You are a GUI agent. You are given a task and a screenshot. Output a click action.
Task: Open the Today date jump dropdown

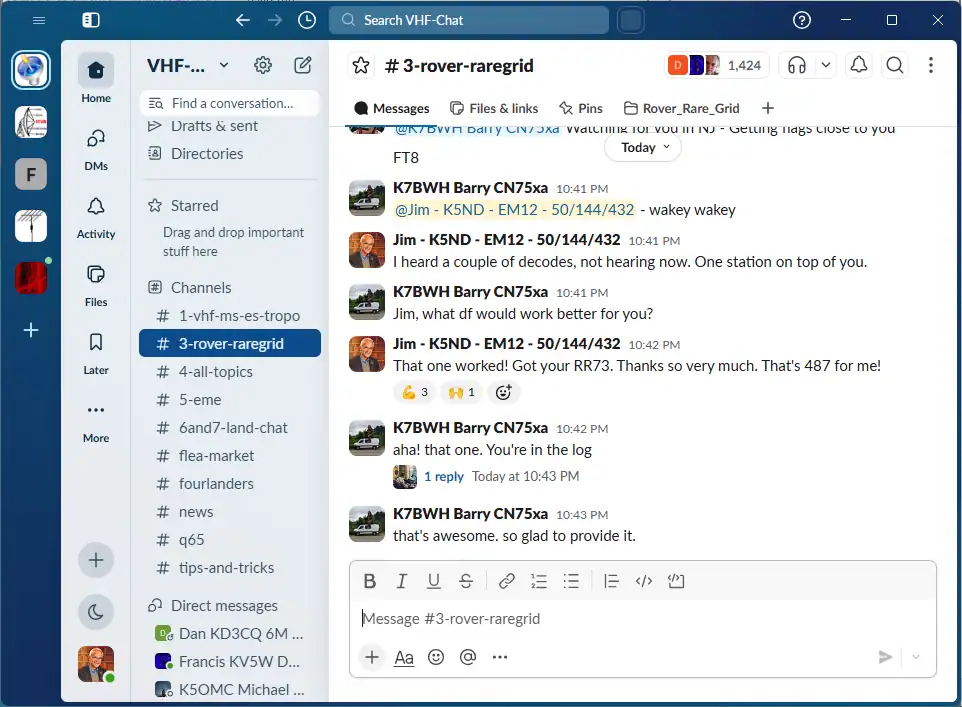643,148
